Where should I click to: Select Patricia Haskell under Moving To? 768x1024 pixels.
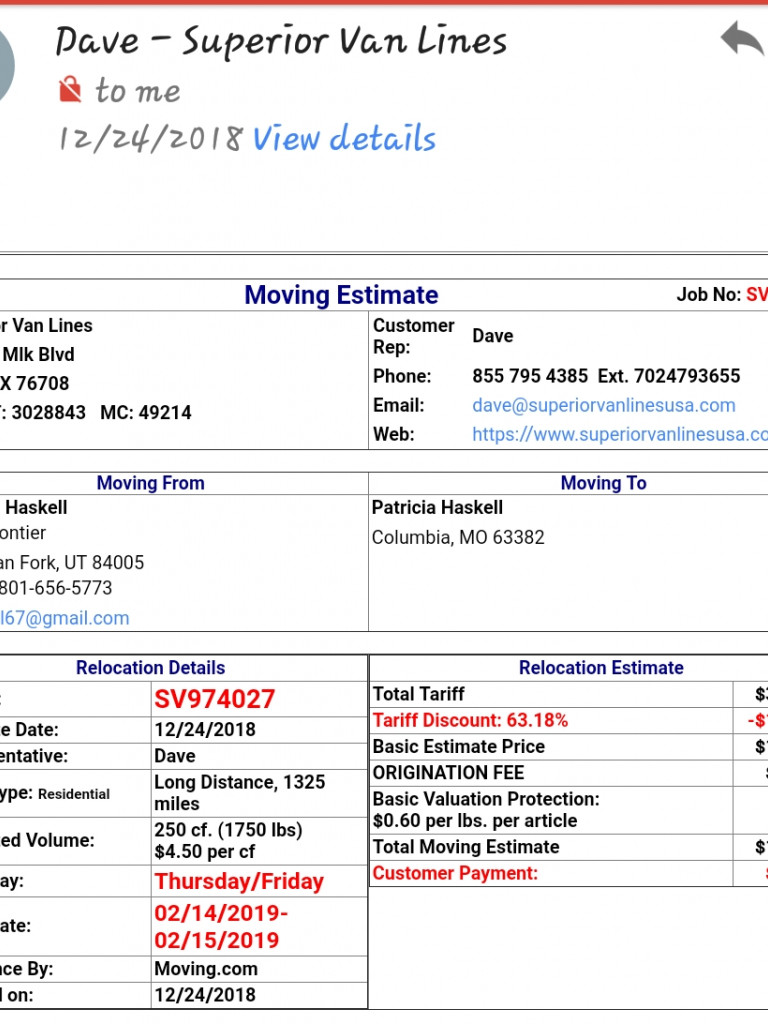coord(438,507)
